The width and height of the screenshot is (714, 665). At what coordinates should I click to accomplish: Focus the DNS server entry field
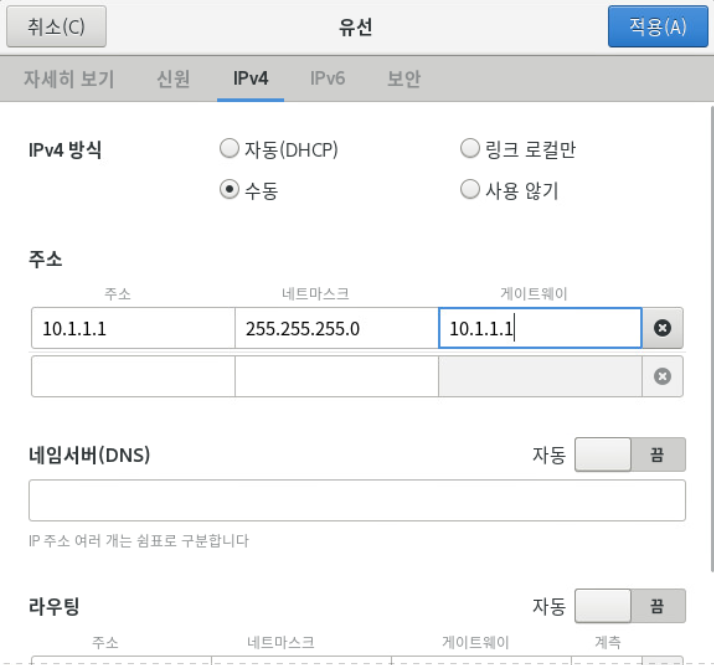pos(357,500)
